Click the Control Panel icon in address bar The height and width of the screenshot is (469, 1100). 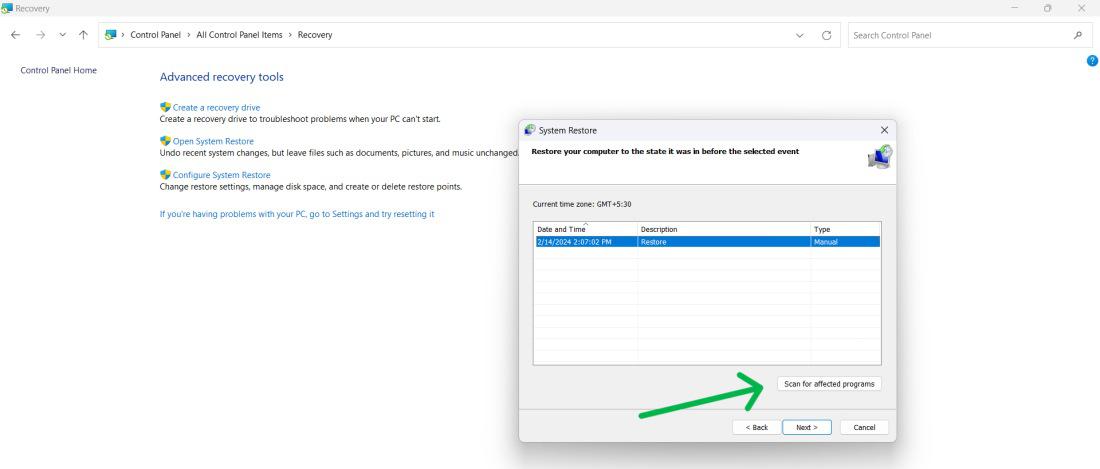coord(110,35)
